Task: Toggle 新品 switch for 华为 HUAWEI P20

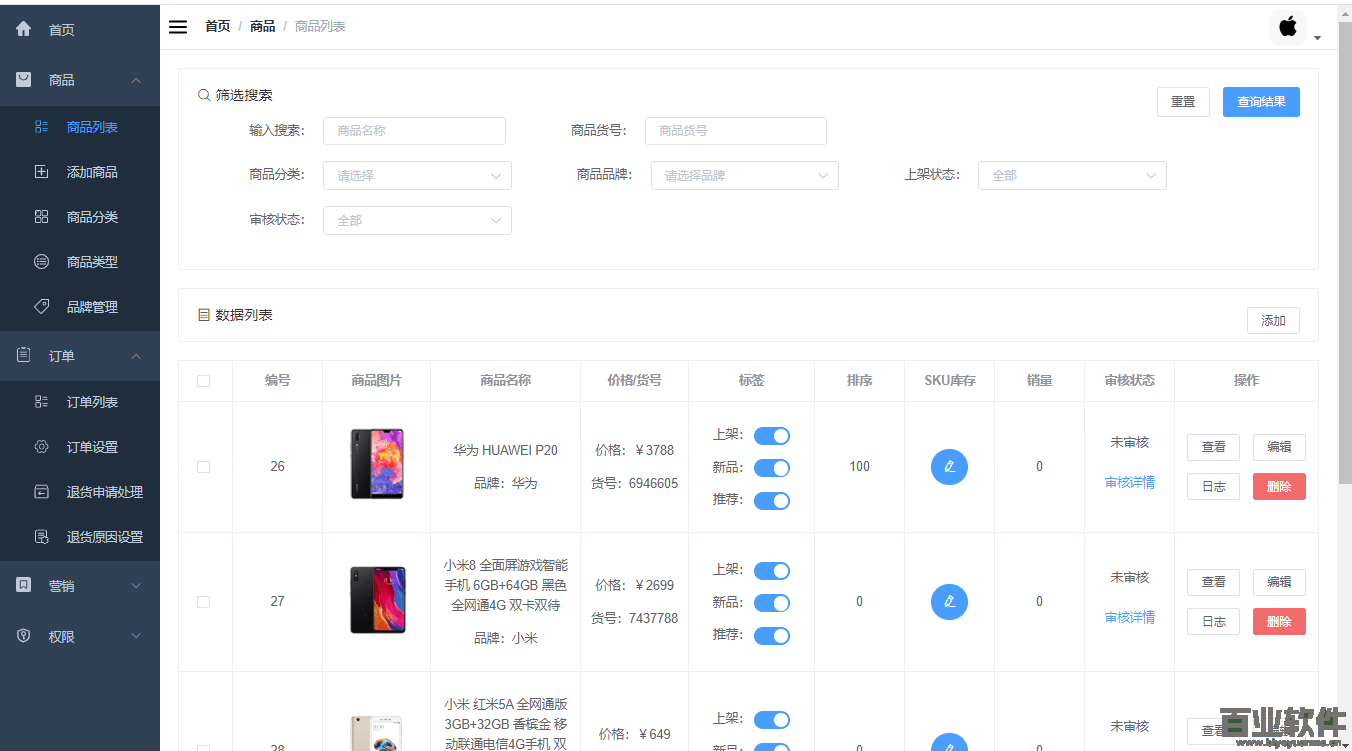Action: [x=772, y=468]
